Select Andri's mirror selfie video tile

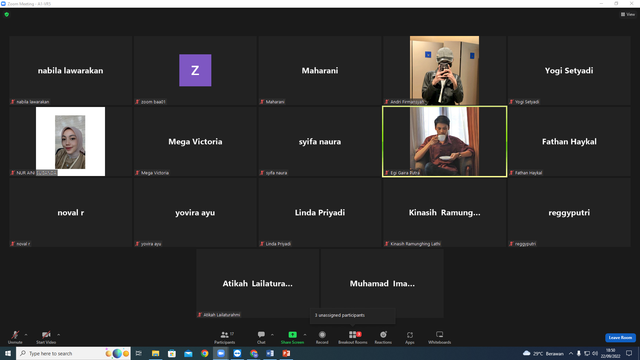pyautogui.click(x=444, y=70)
